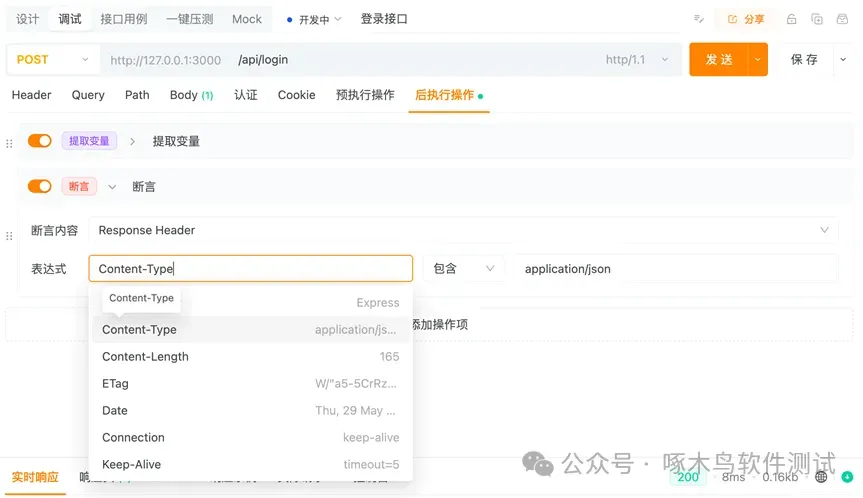
Task: Select Content-Type from suggestion list
Action: [x=251, y=330]
